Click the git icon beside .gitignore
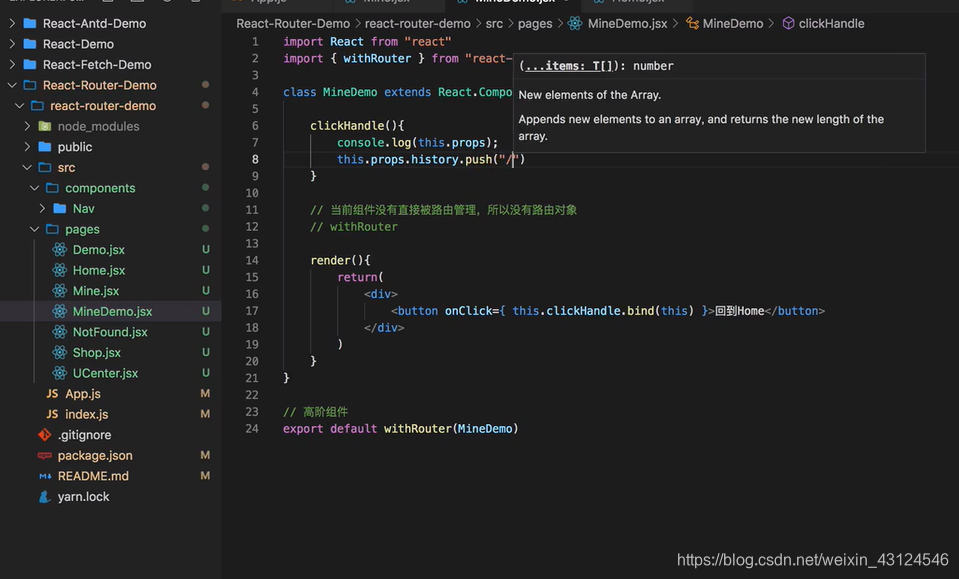 click(x=45, y=435)
